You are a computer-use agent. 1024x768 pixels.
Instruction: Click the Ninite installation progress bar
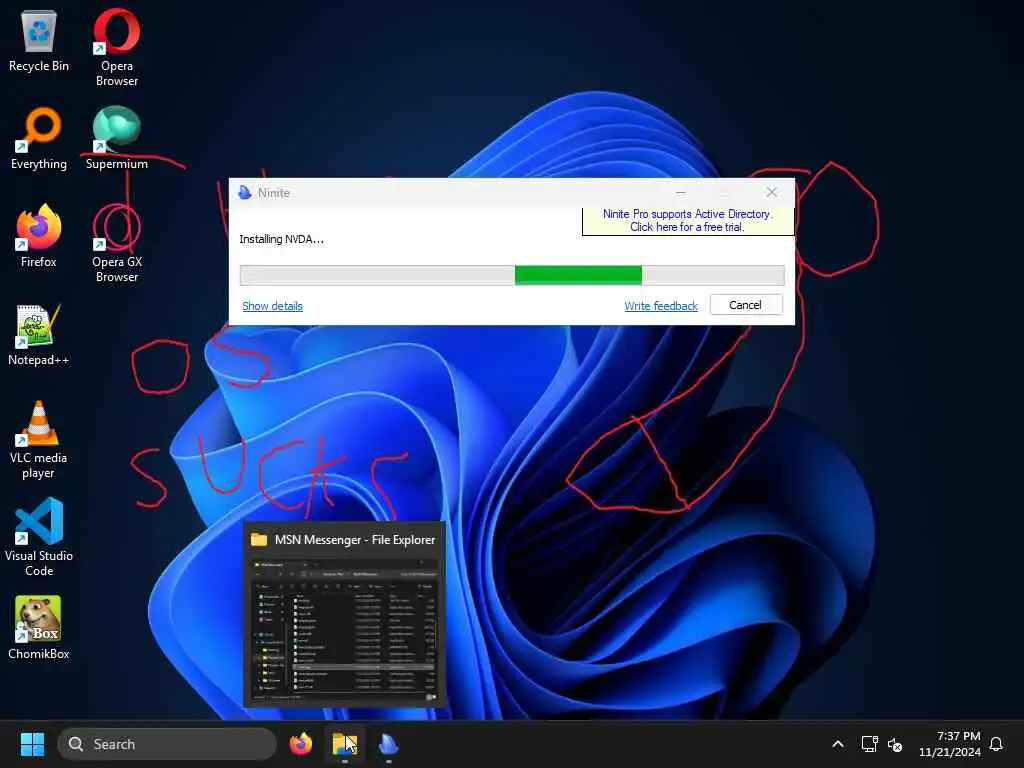[x=512, y=275]
